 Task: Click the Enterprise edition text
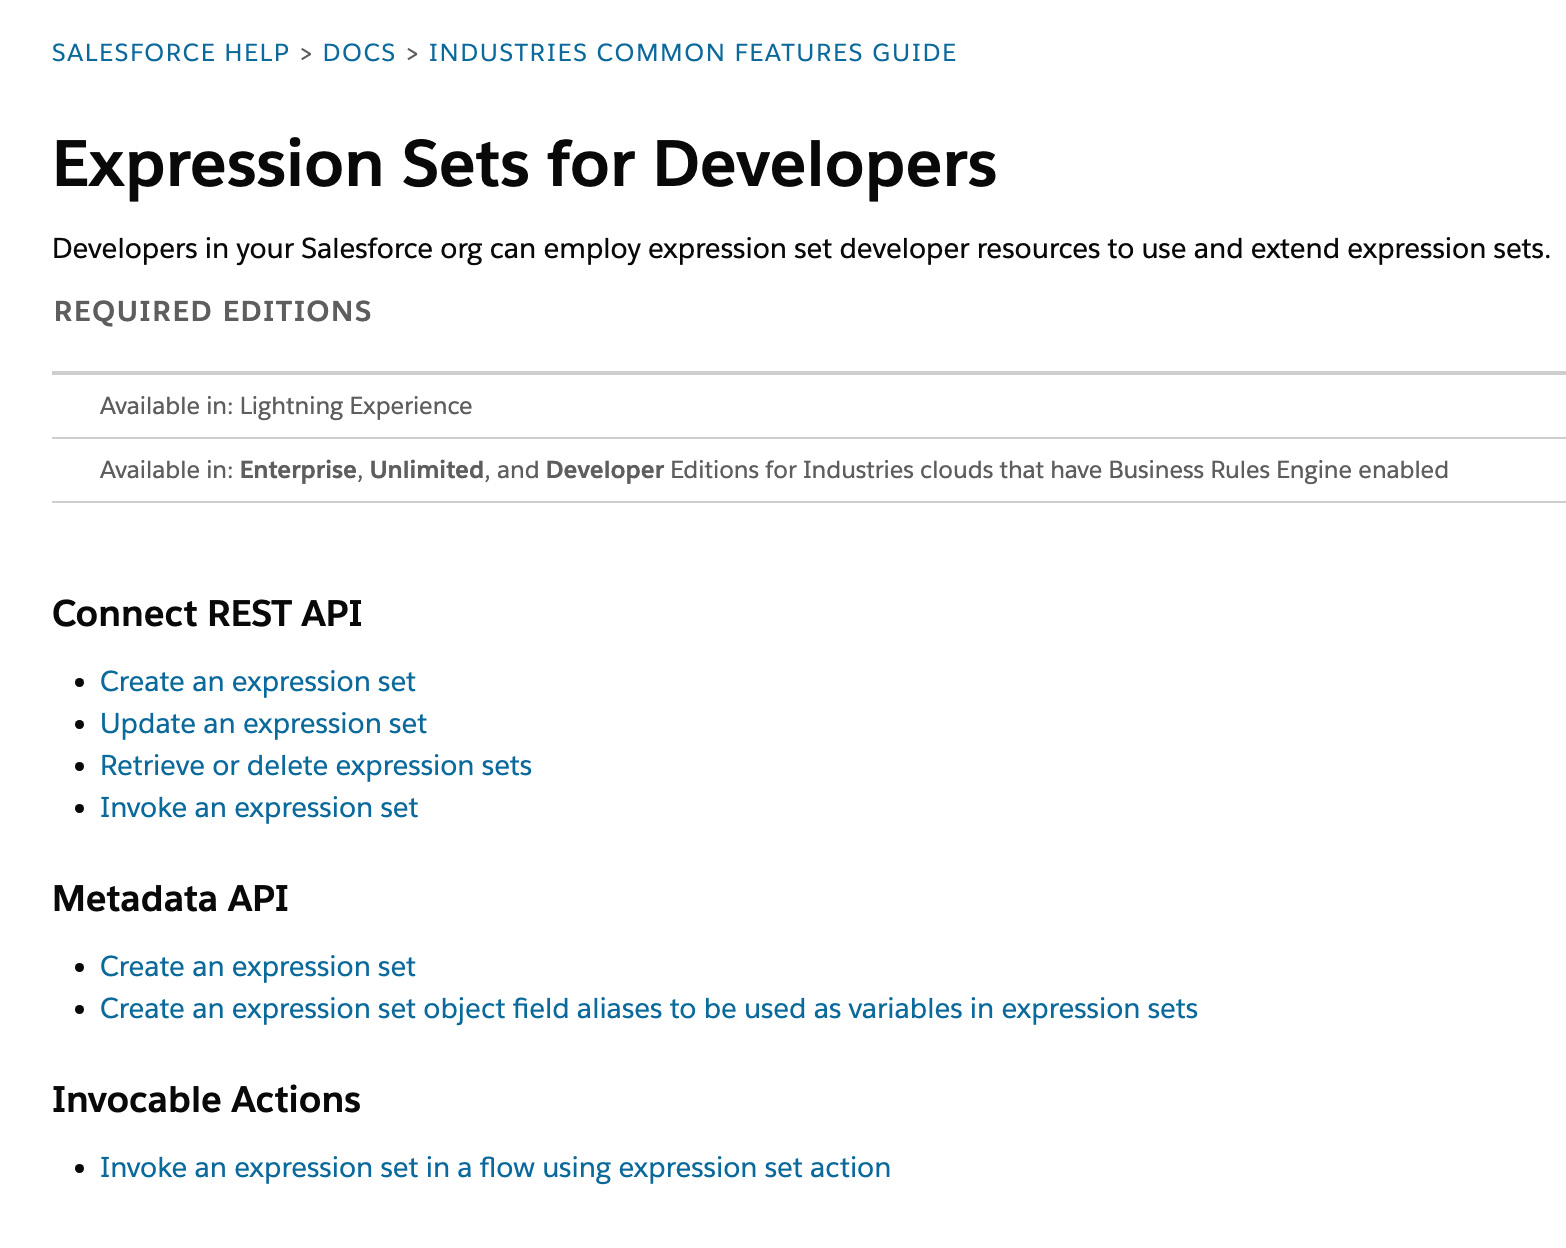click(x=297, y=469)
